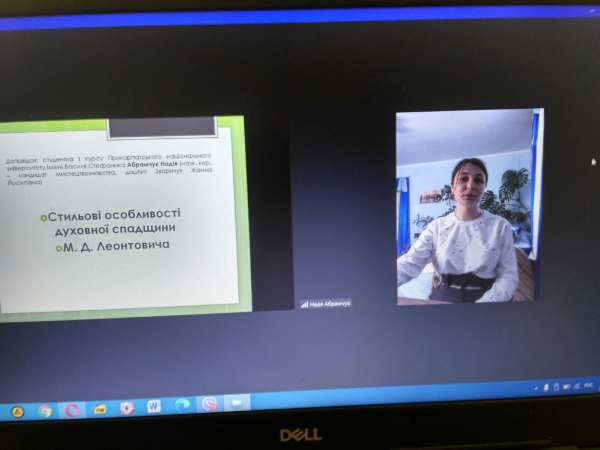Open File Explorer folder icon in taskbar
The height and width of the screenshot is (450, 600).
(x=100, y=408)
